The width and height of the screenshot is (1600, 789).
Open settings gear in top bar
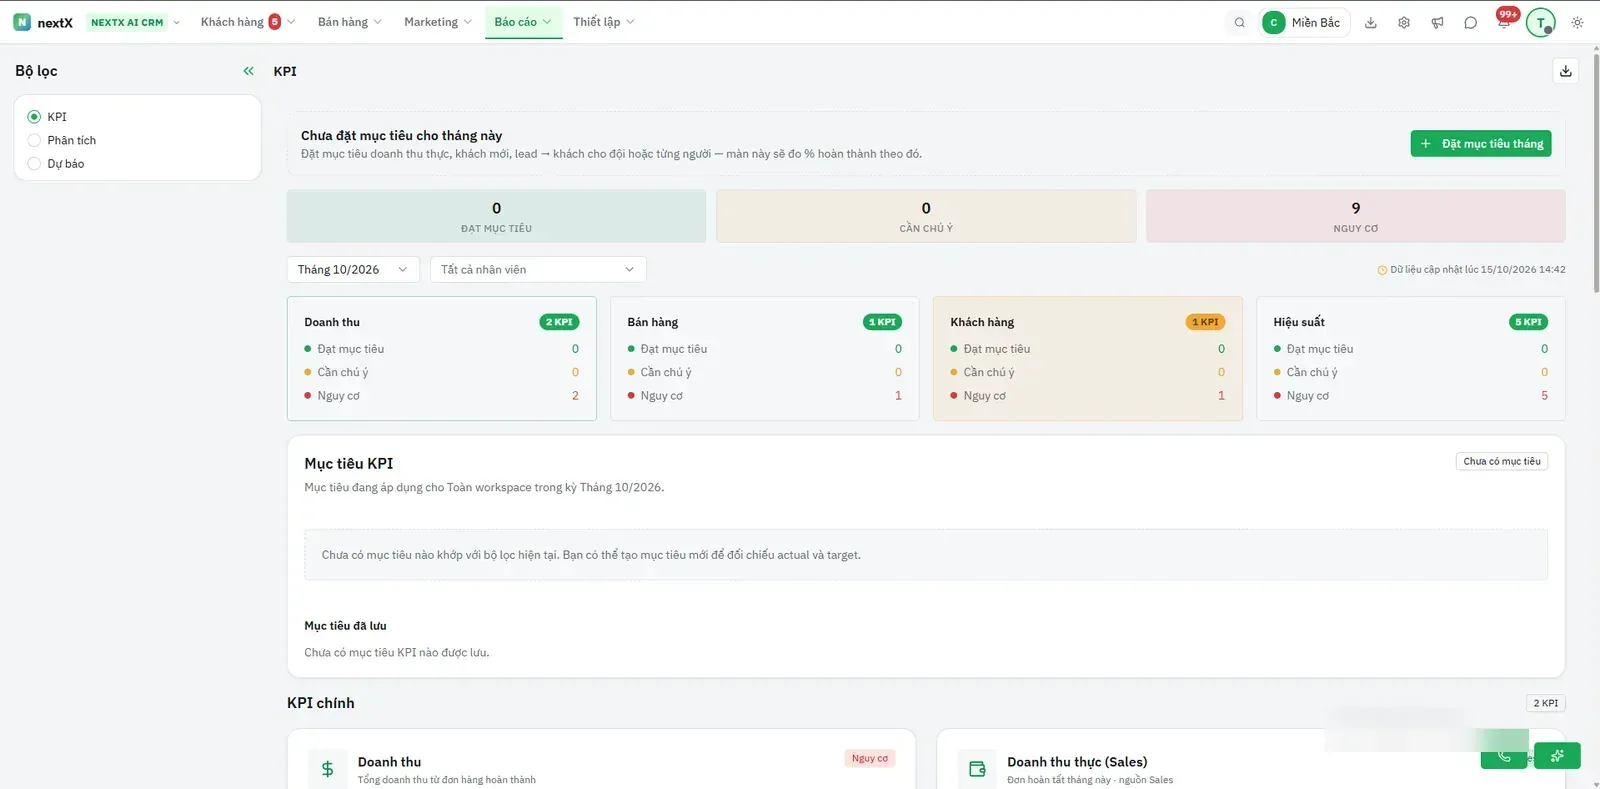[1404, 22]
